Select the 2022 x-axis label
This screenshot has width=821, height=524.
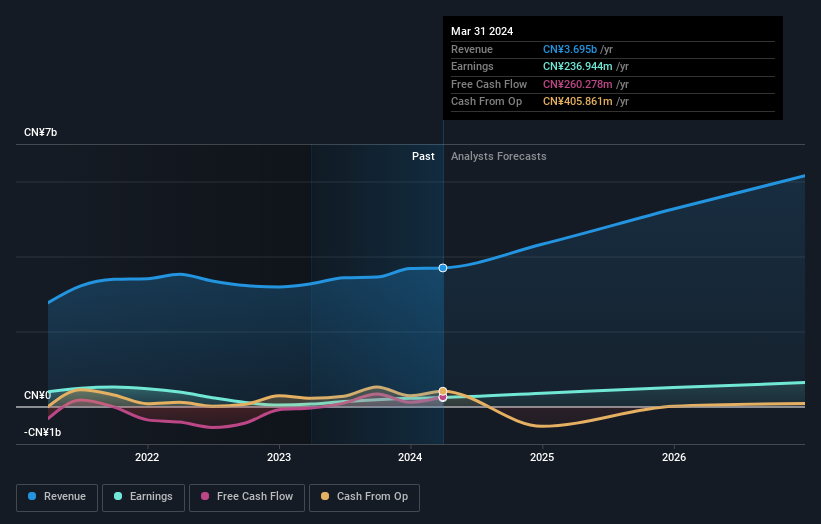coord(147,457)
